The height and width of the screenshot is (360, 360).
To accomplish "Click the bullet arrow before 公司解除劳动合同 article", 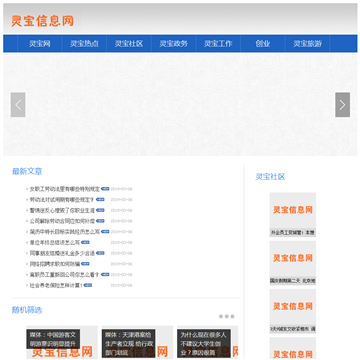I will [x=27, y=221].
